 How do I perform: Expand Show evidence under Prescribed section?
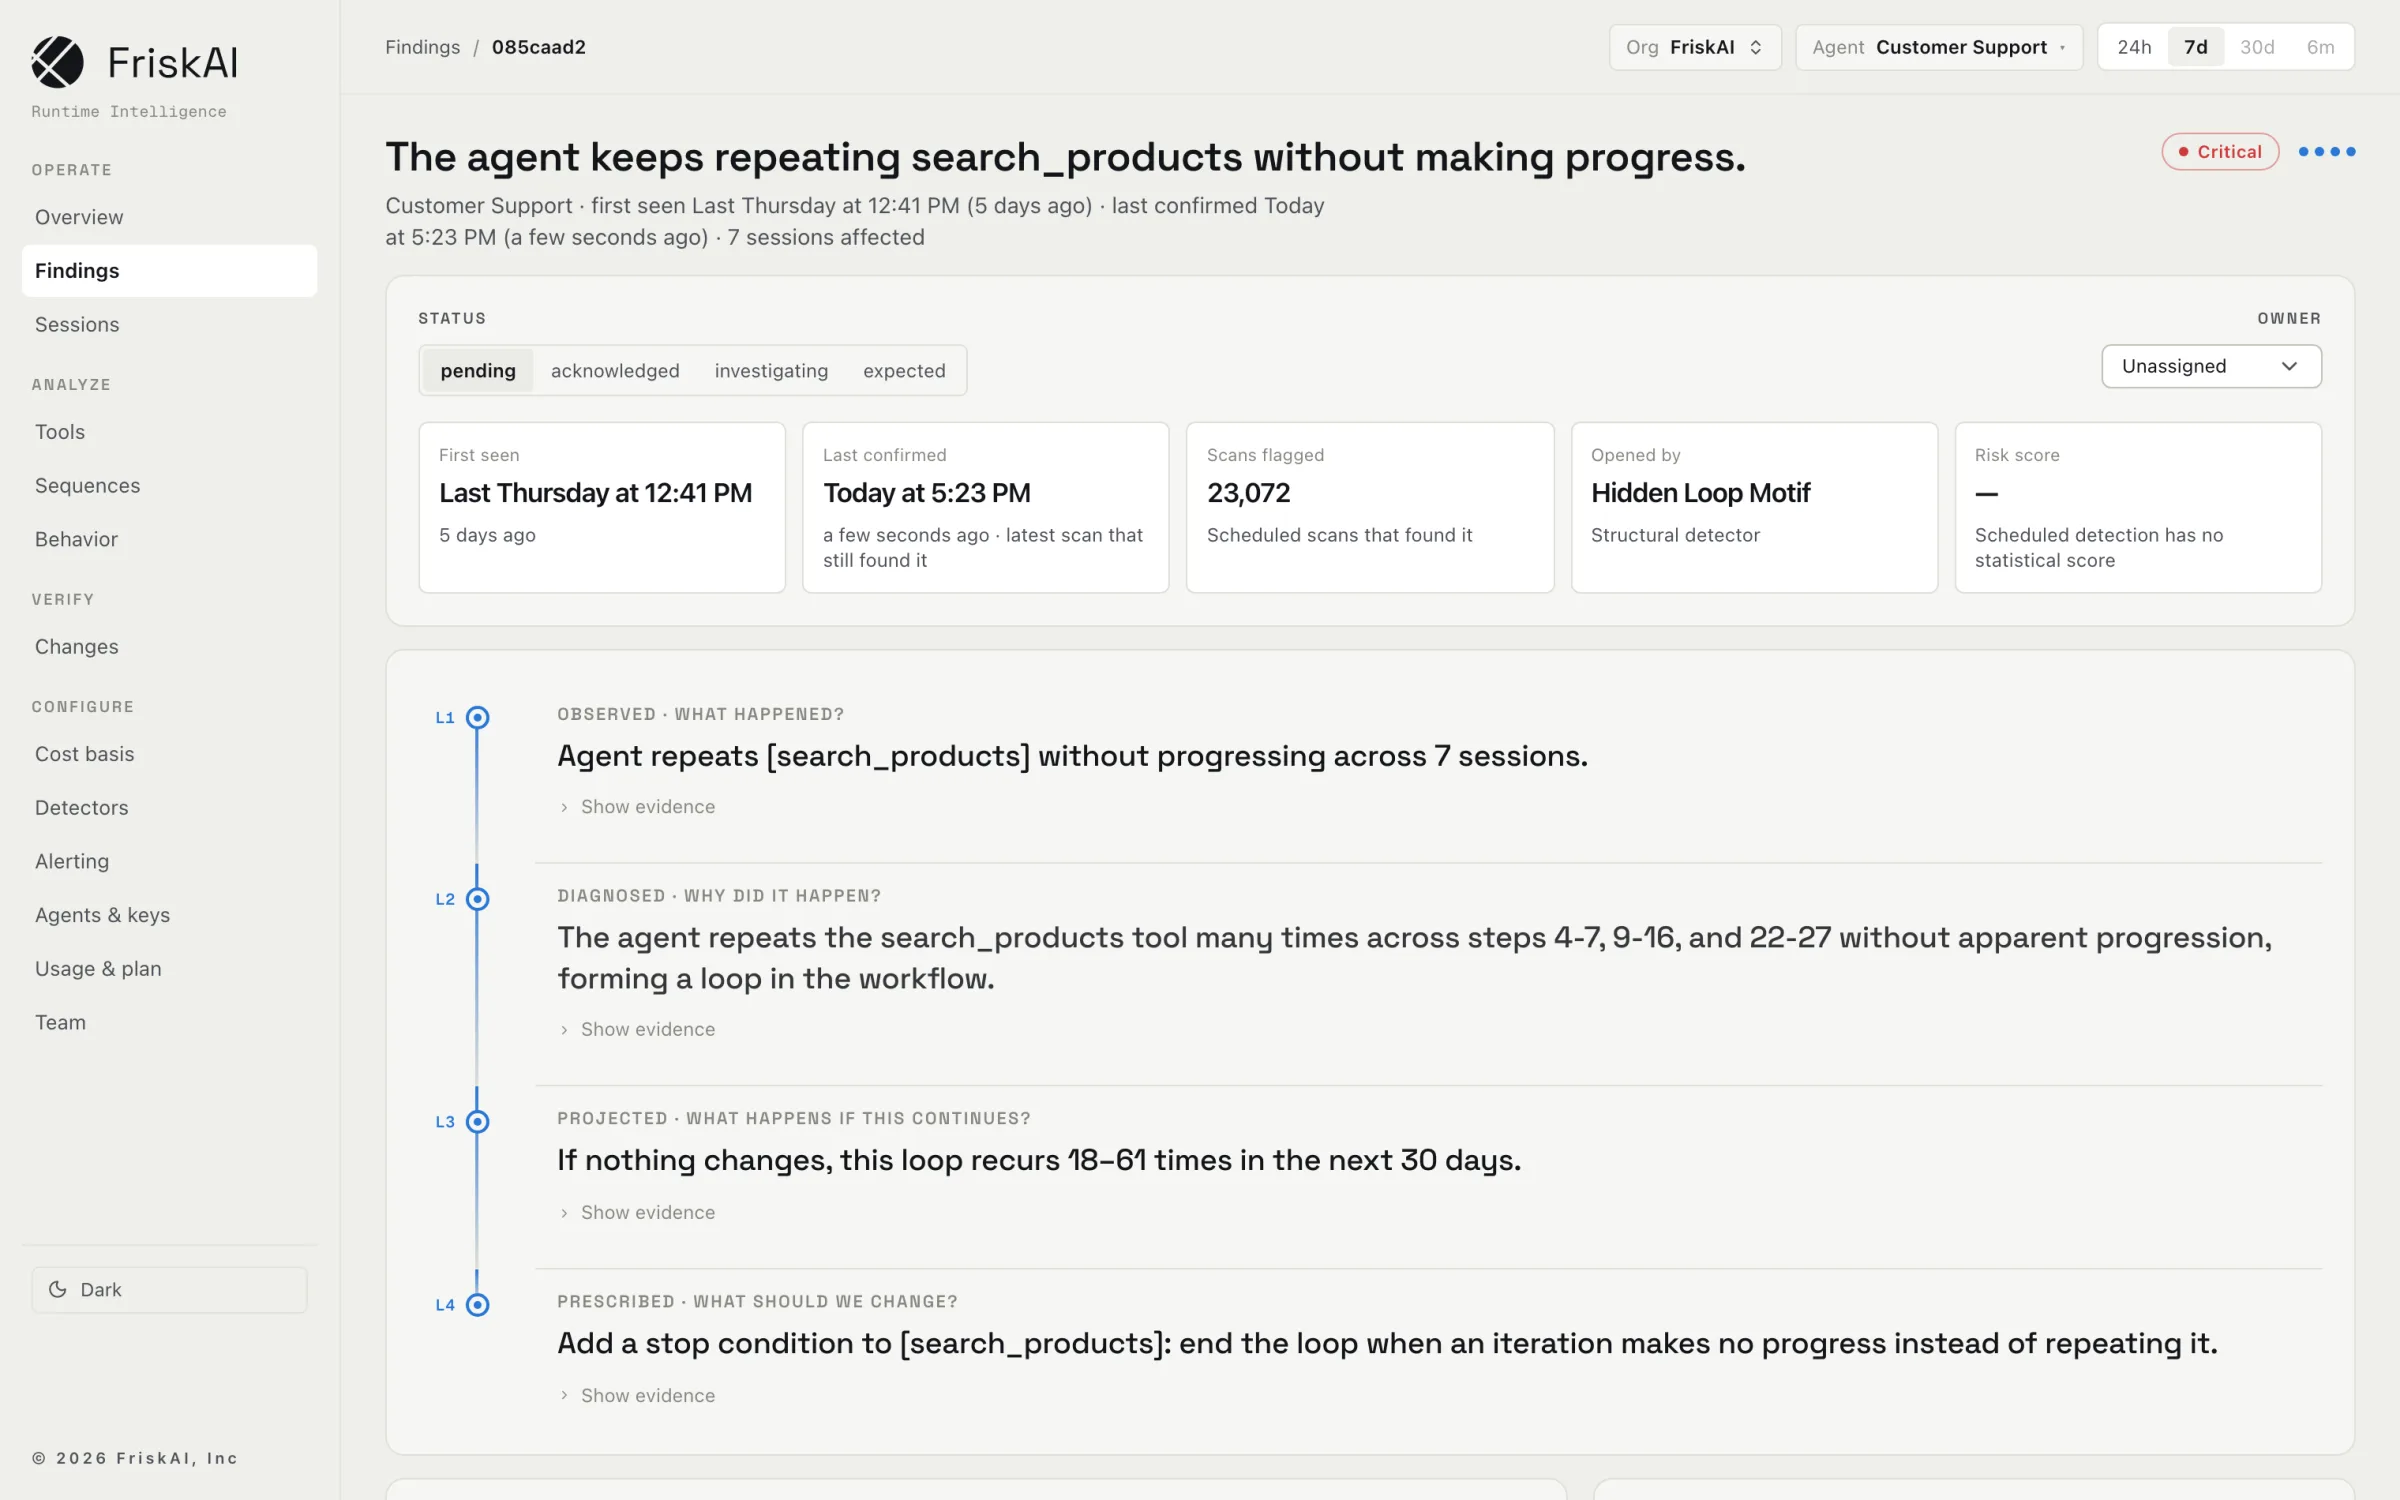pyautogui.click(x=637, y=1395)
